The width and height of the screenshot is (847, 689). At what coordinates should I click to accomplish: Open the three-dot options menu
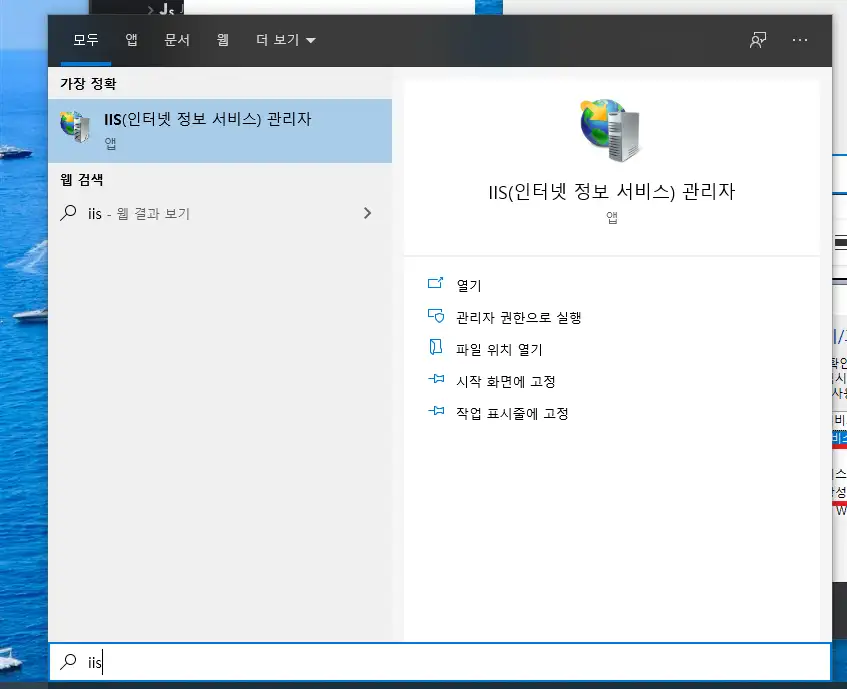[x=799, y=40]
